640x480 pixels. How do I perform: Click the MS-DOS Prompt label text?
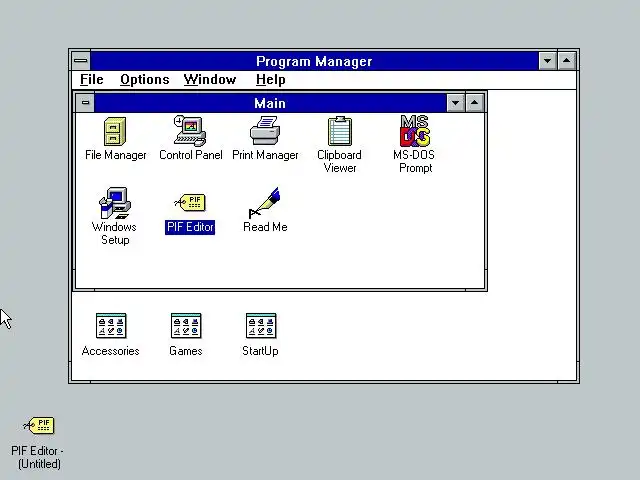[x=415, y=161]
